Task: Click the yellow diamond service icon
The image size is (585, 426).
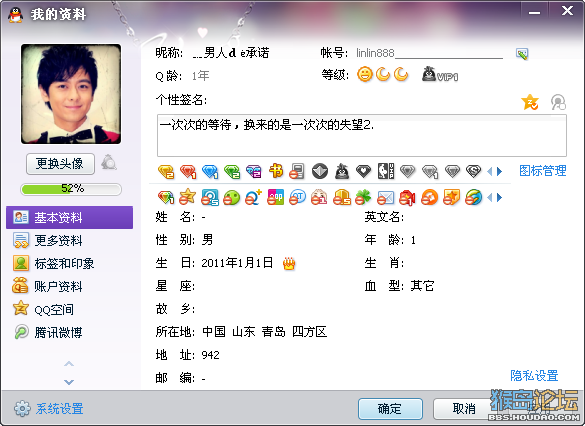Action: 166,171
